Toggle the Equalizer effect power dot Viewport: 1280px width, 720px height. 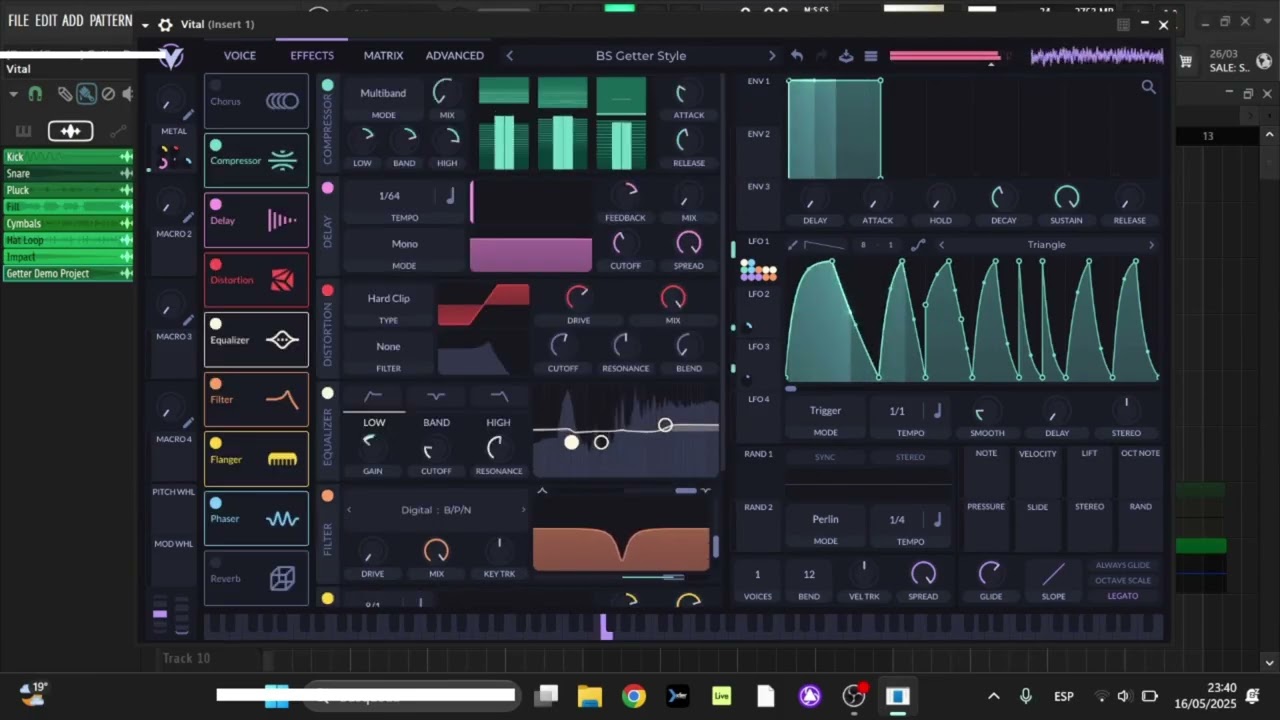[x=216, y=324]
